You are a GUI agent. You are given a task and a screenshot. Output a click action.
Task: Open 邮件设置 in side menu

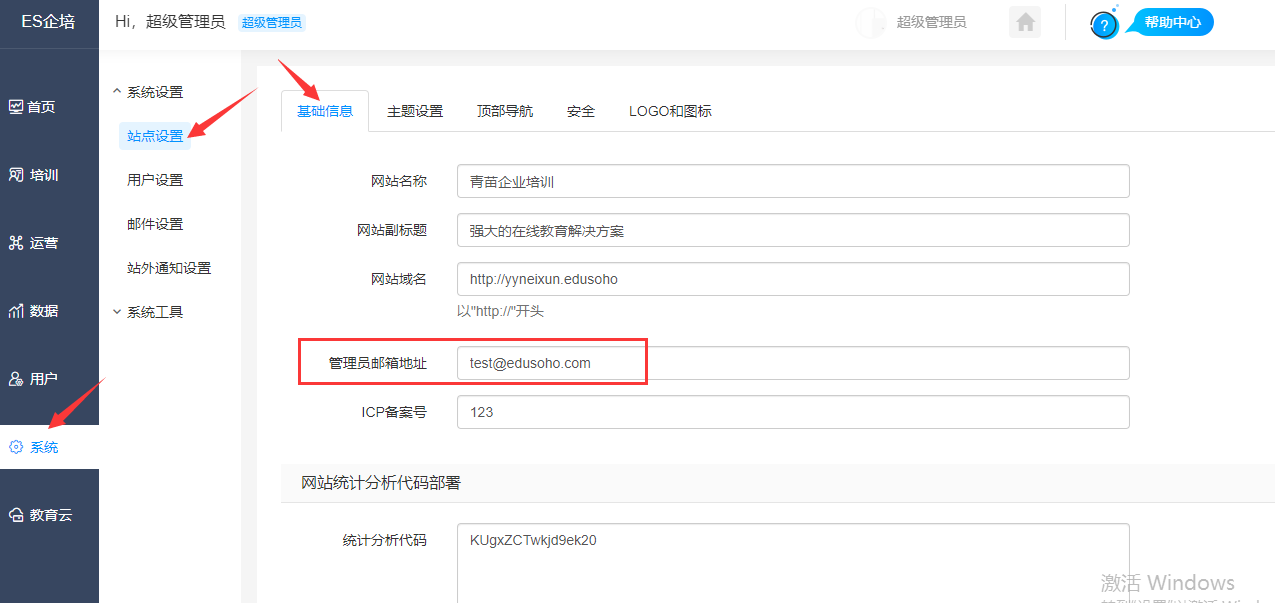tap(155, 224)
